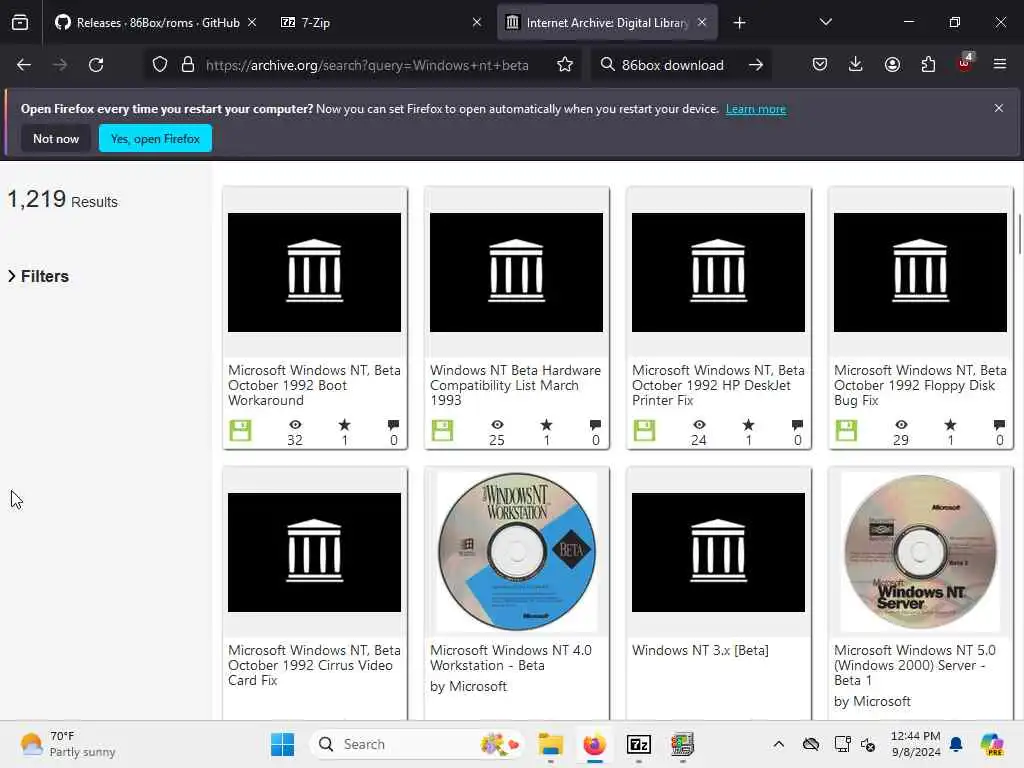Open 7-Zip from the taskbar
This screenshot has height=768, width=1024.
(639, 744)
